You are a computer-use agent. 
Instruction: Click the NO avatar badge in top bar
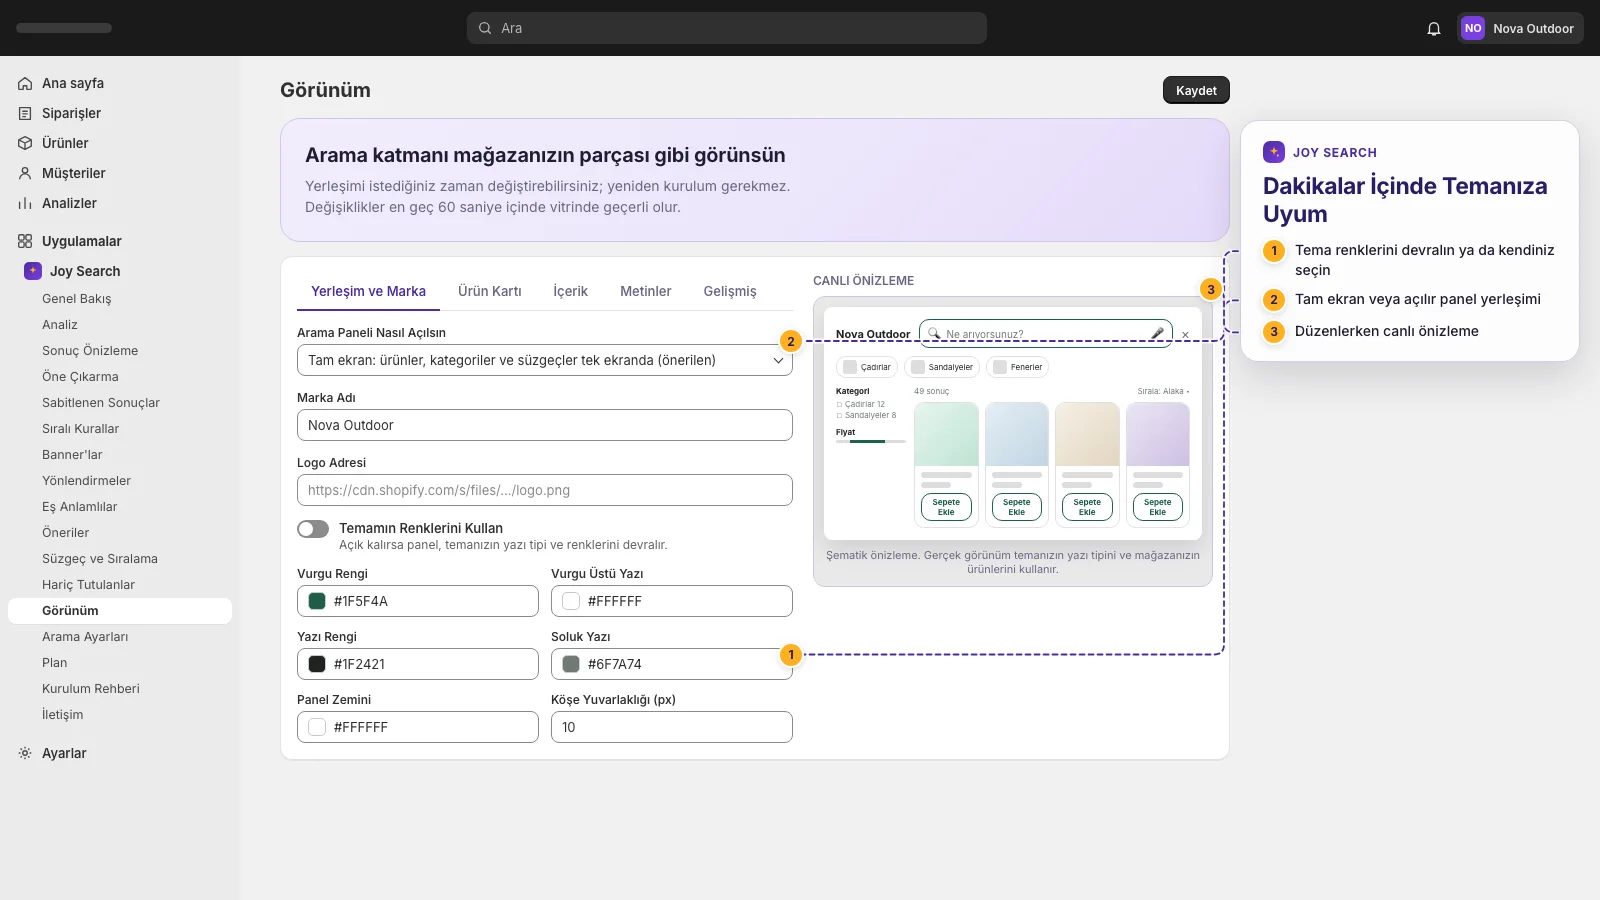tap(1473, 28)
